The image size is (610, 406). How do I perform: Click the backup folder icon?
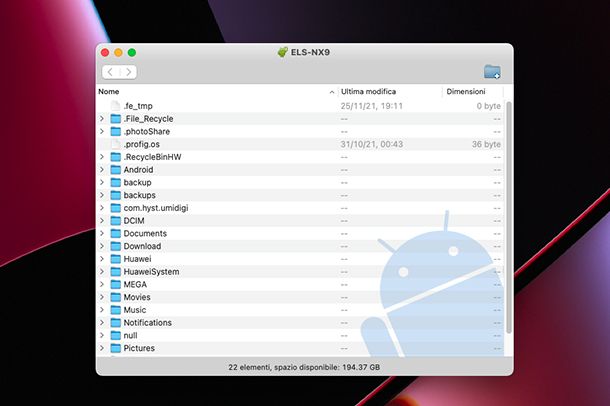point(116,182)
